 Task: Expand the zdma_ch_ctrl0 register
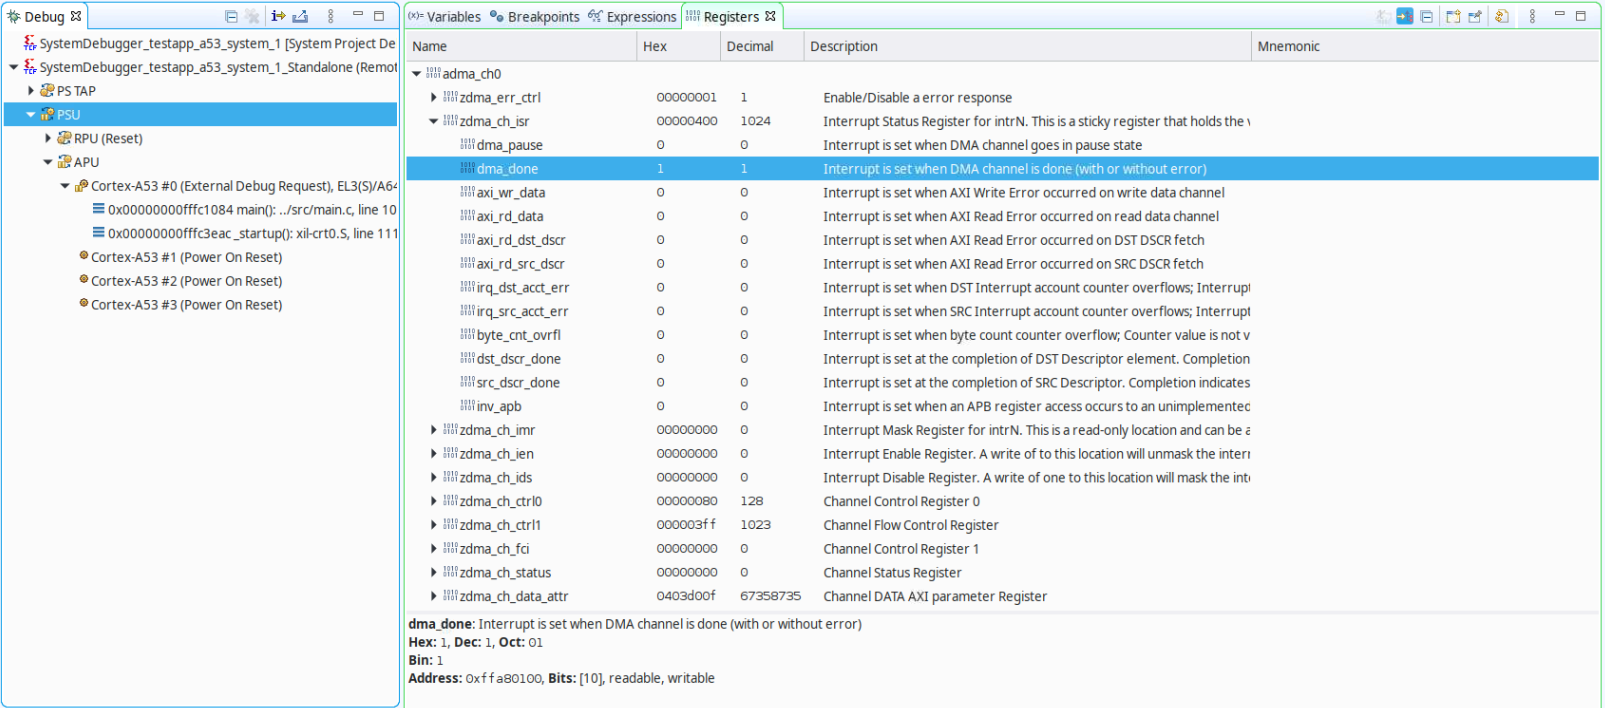point(433,501)
